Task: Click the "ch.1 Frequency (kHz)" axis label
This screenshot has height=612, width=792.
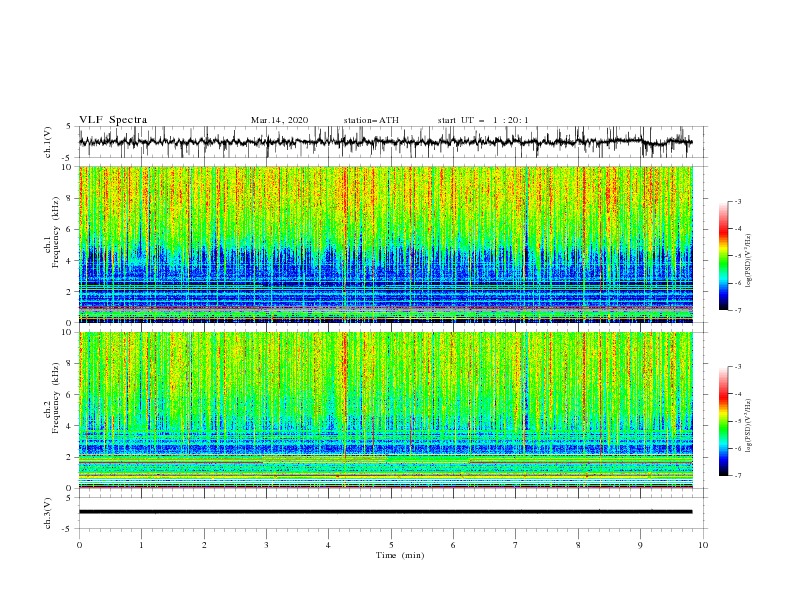Action: 52,232
